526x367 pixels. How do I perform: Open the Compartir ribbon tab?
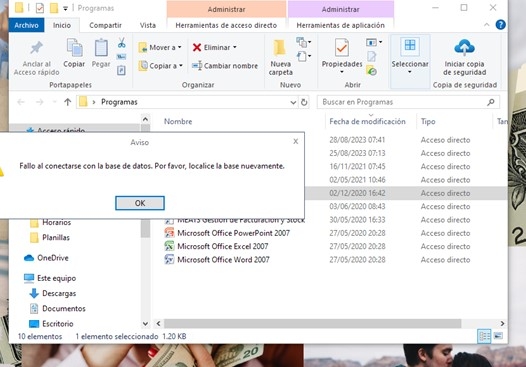(x=105, y=25)
